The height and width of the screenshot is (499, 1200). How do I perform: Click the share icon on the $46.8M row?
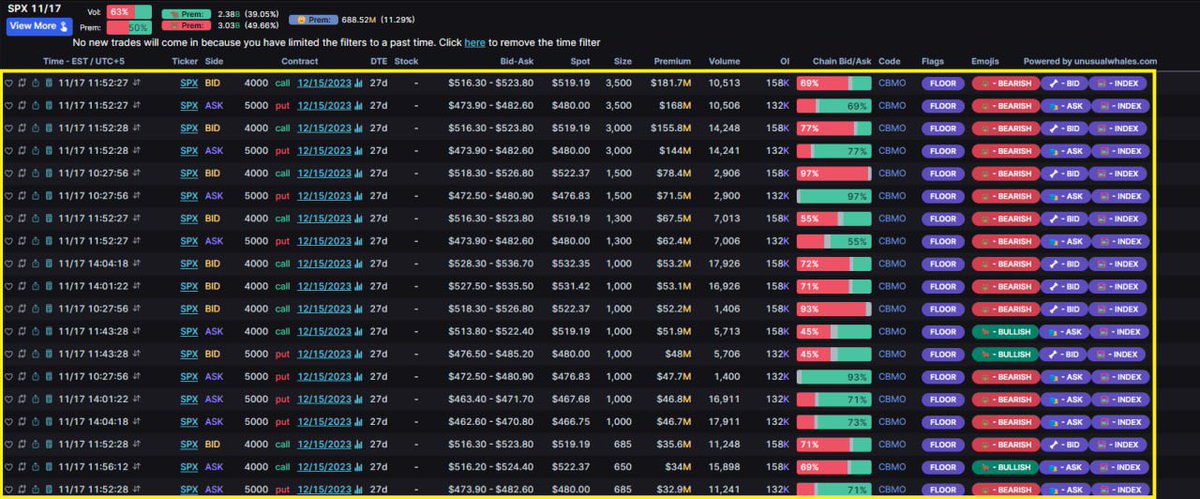[x=35, y=399]
